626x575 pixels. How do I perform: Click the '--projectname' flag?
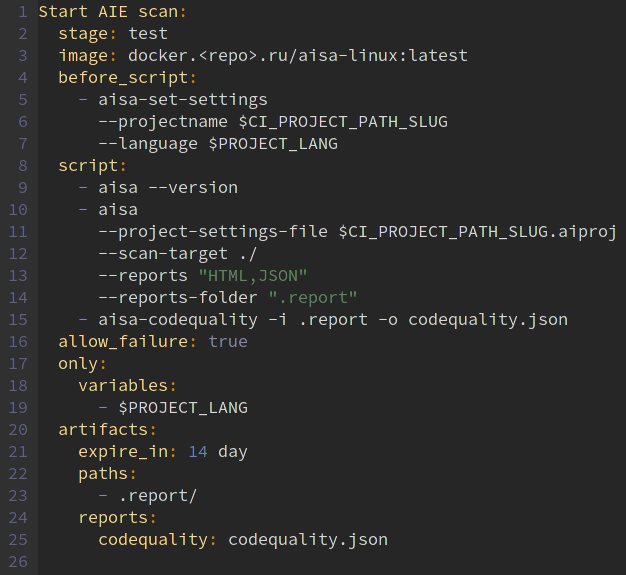point(163,123)
